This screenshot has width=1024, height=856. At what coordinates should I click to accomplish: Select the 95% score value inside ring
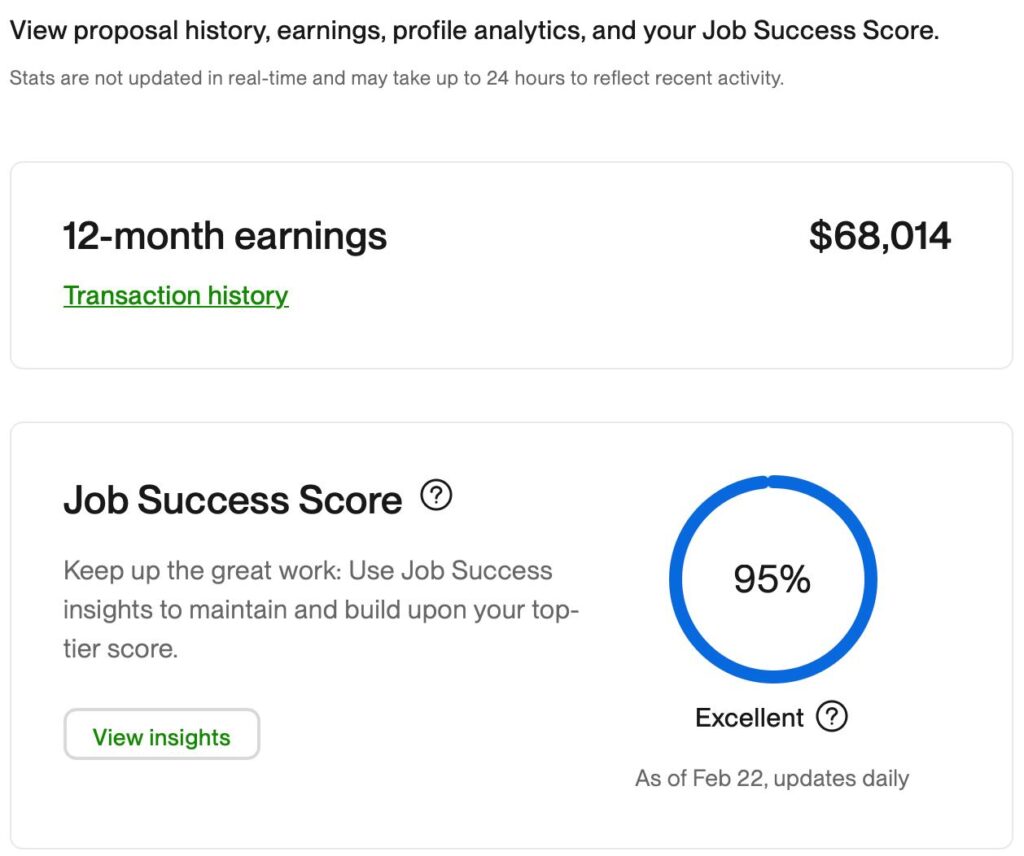772,579
